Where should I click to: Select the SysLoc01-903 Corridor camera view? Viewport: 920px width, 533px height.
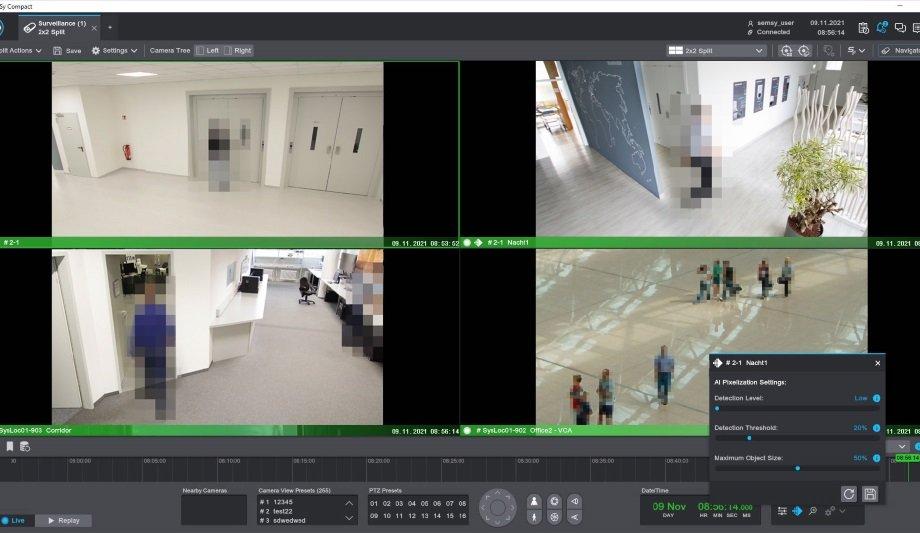click(x=218, y=337)
